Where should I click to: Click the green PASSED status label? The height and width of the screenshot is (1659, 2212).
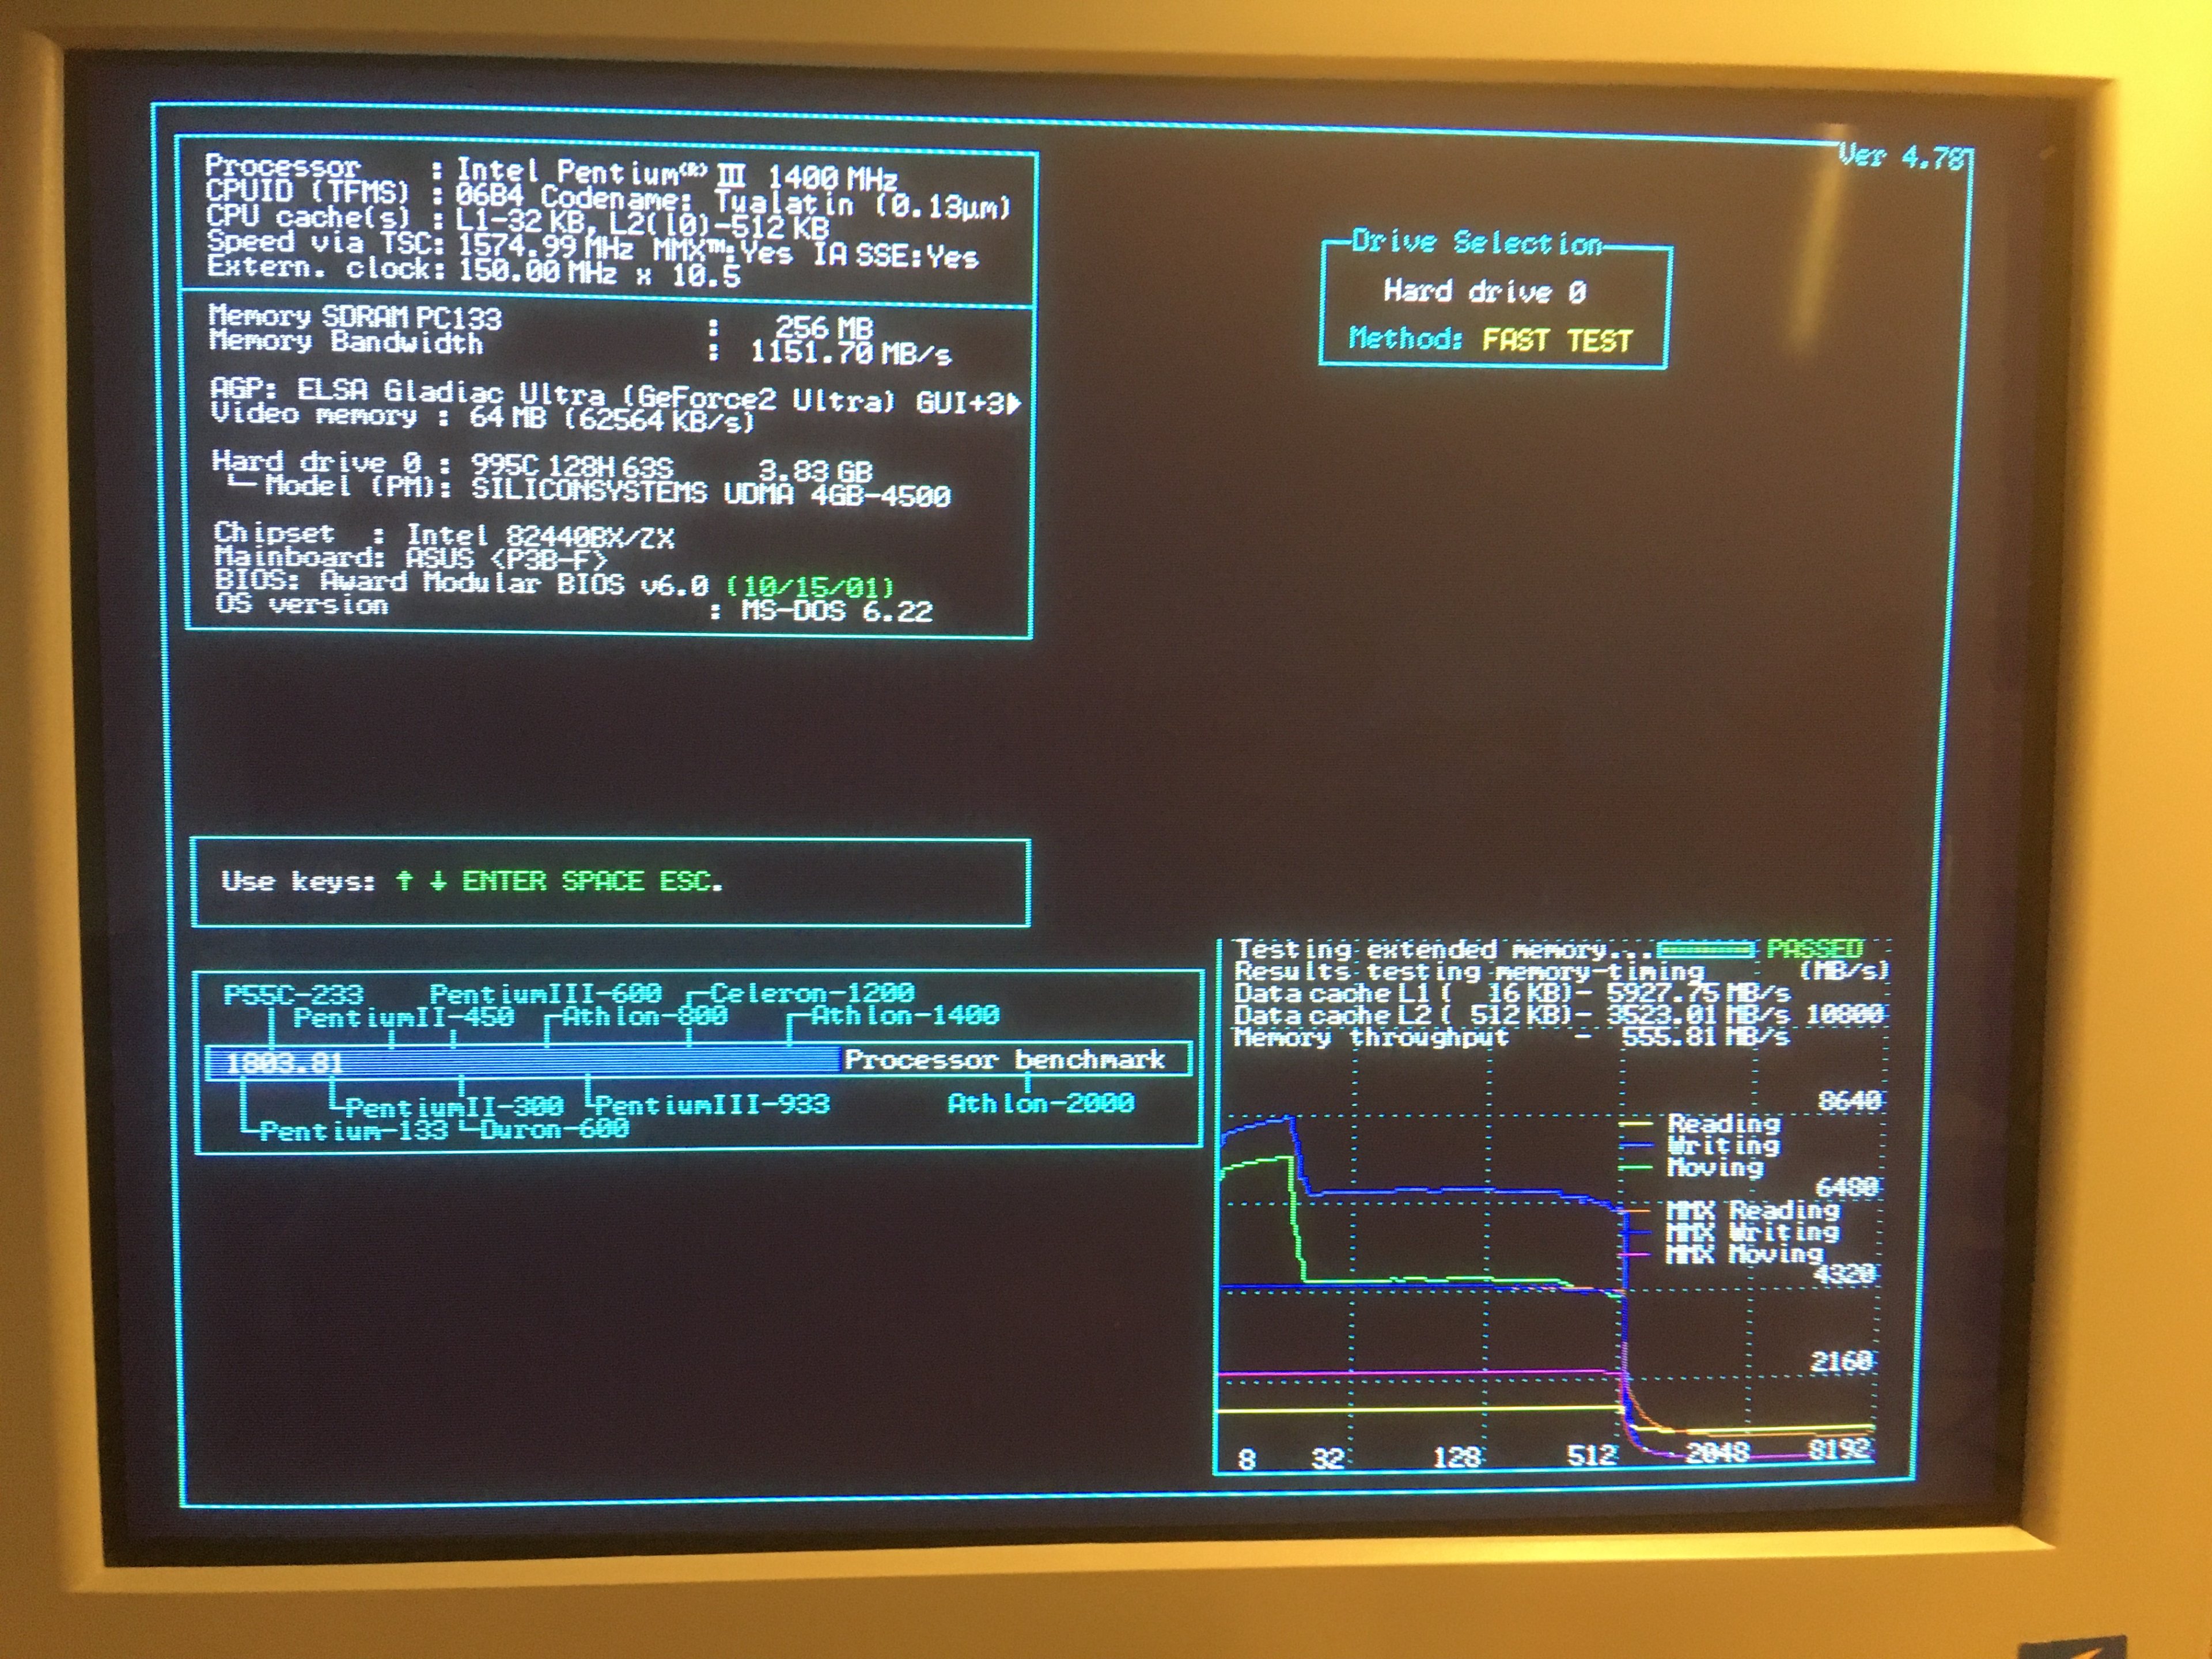point(1814,948)
